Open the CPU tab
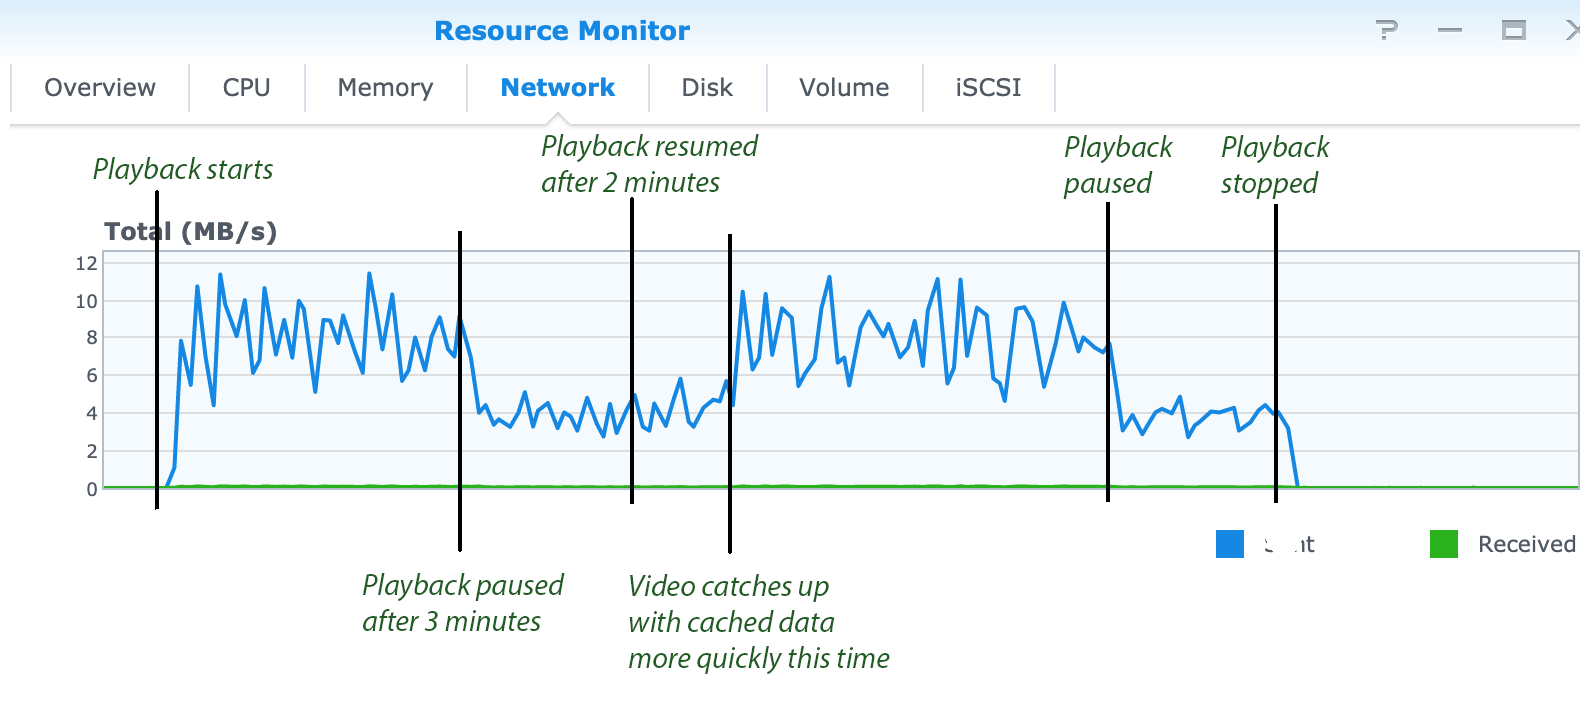 tap(246, 88)
